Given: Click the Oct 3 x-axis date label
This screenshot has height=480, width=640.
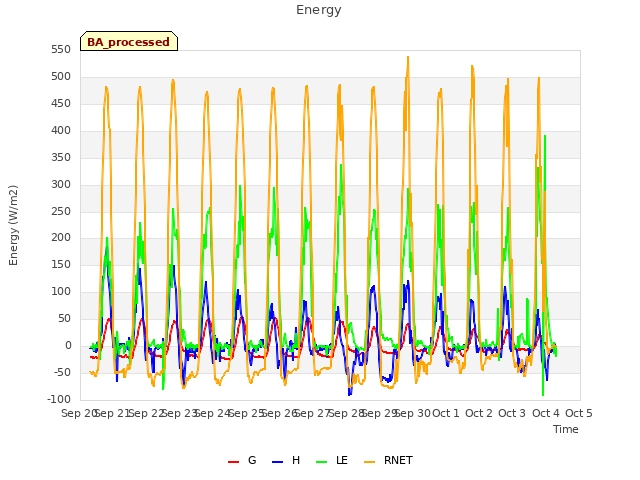Looking at the screenshot, I should 512,413.
